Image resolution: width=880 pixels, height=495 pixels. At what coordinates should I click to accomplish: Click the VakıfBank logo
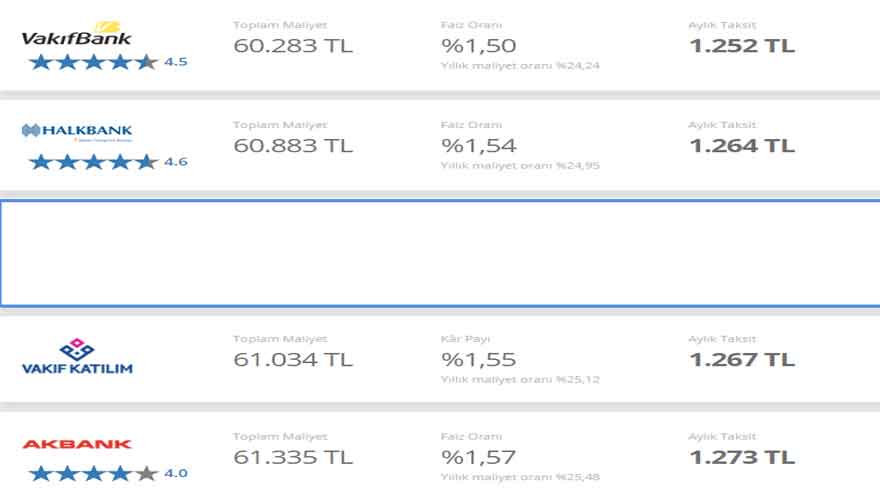click(x=76, y=34)
